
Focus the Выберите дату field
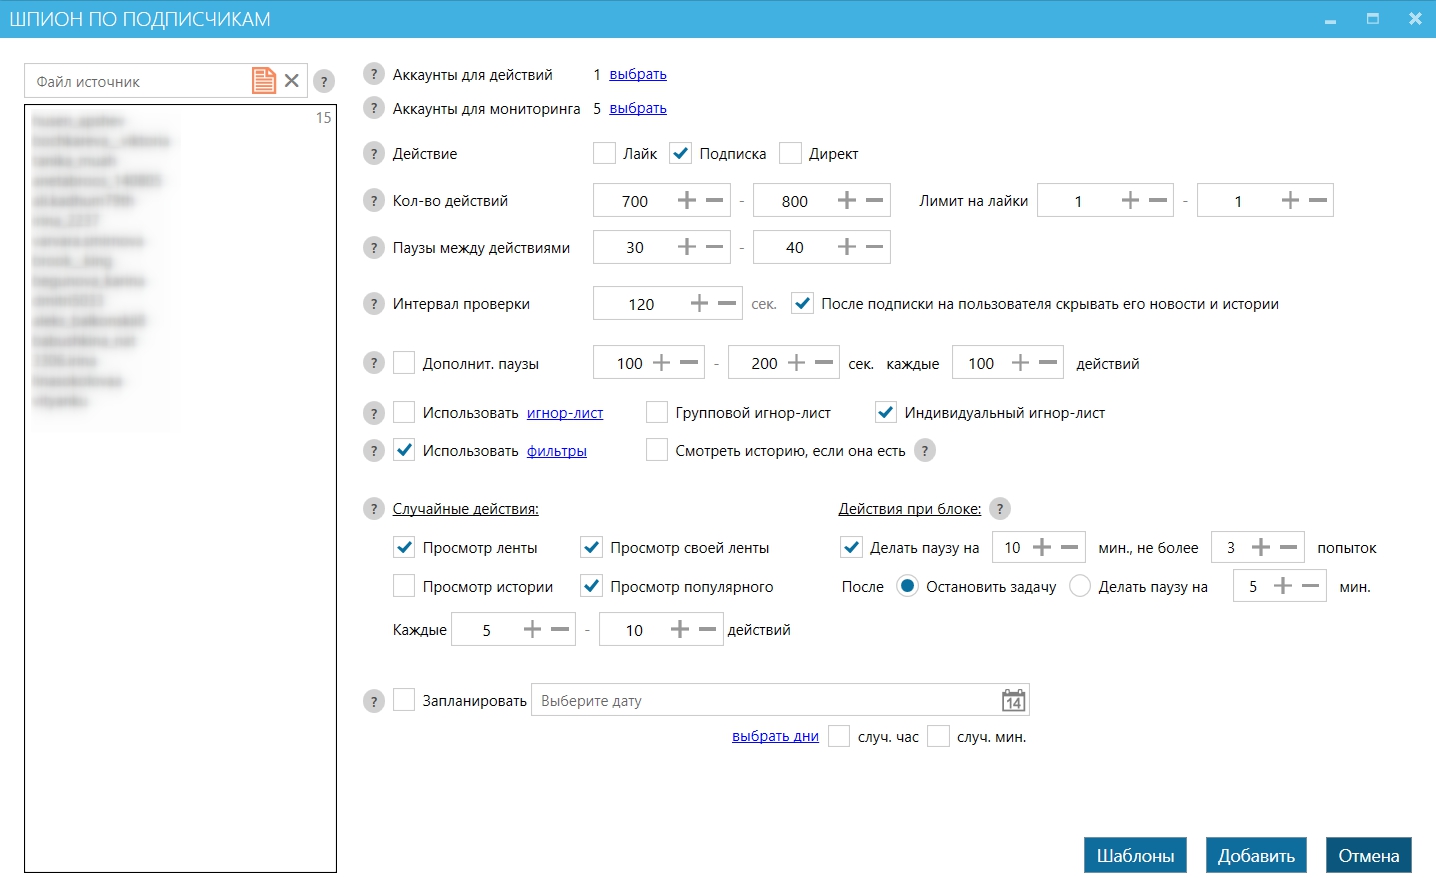pyautogui.click(x=765, y=700)
